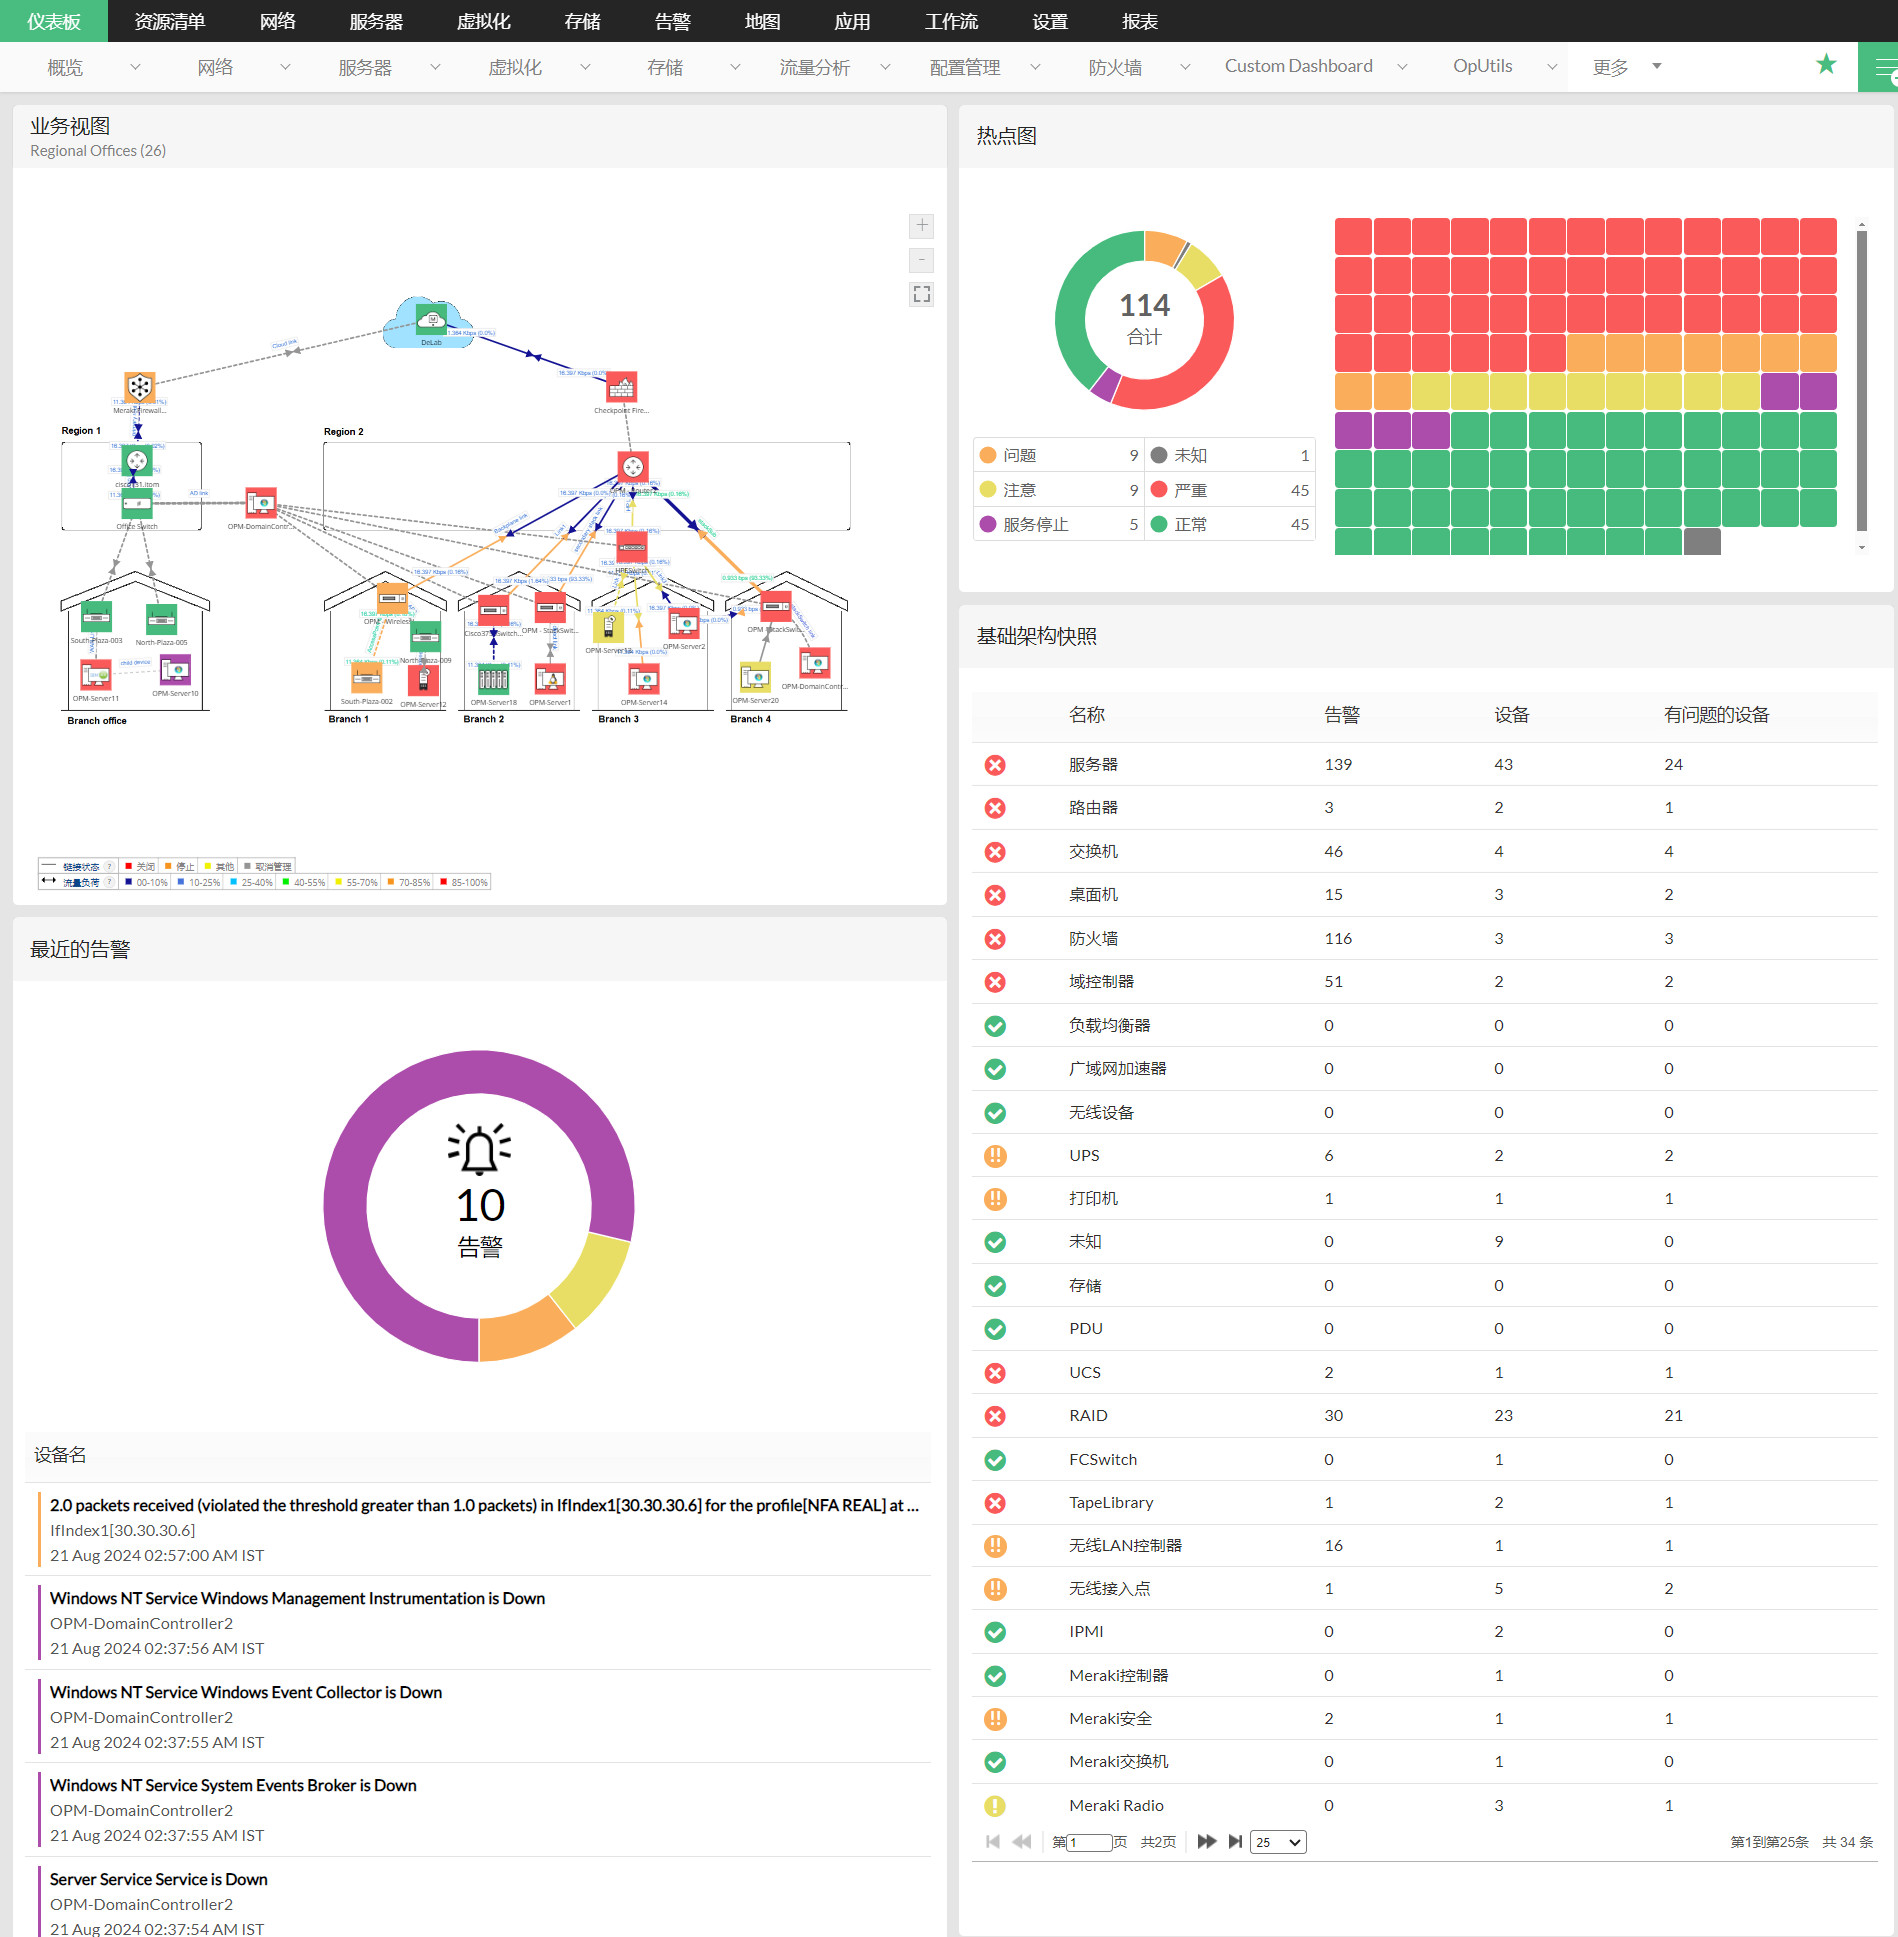Zoom in on the business view map
This screenshot has width=1898, height=1937.
(922, 226)
